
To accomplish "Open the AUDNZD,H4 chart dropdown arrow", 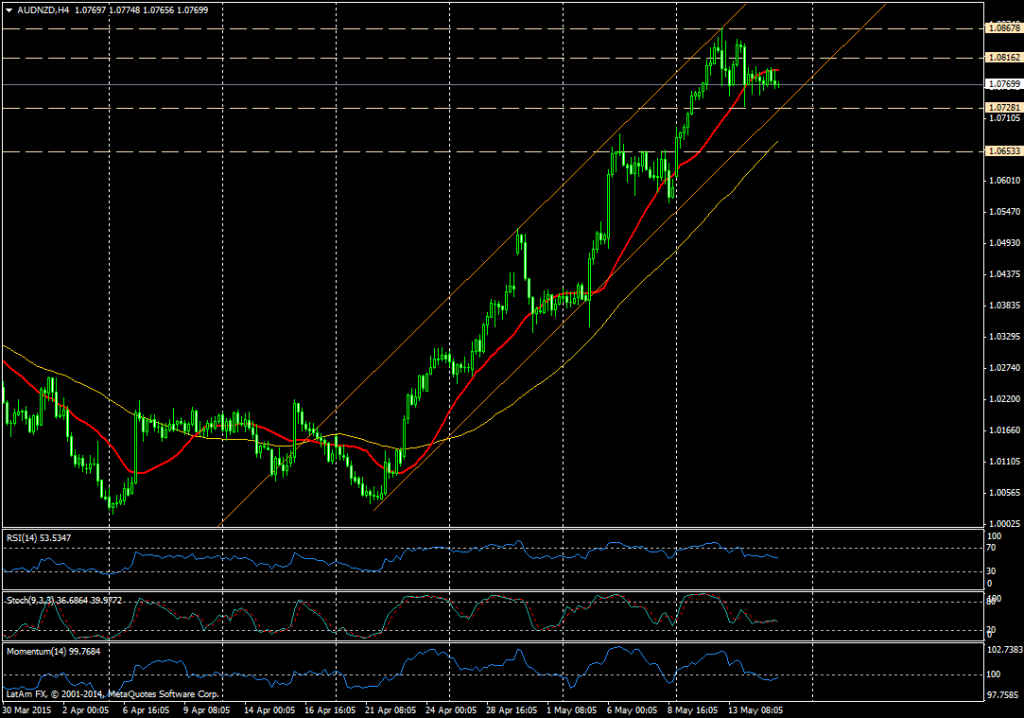I will click(10, 9).
